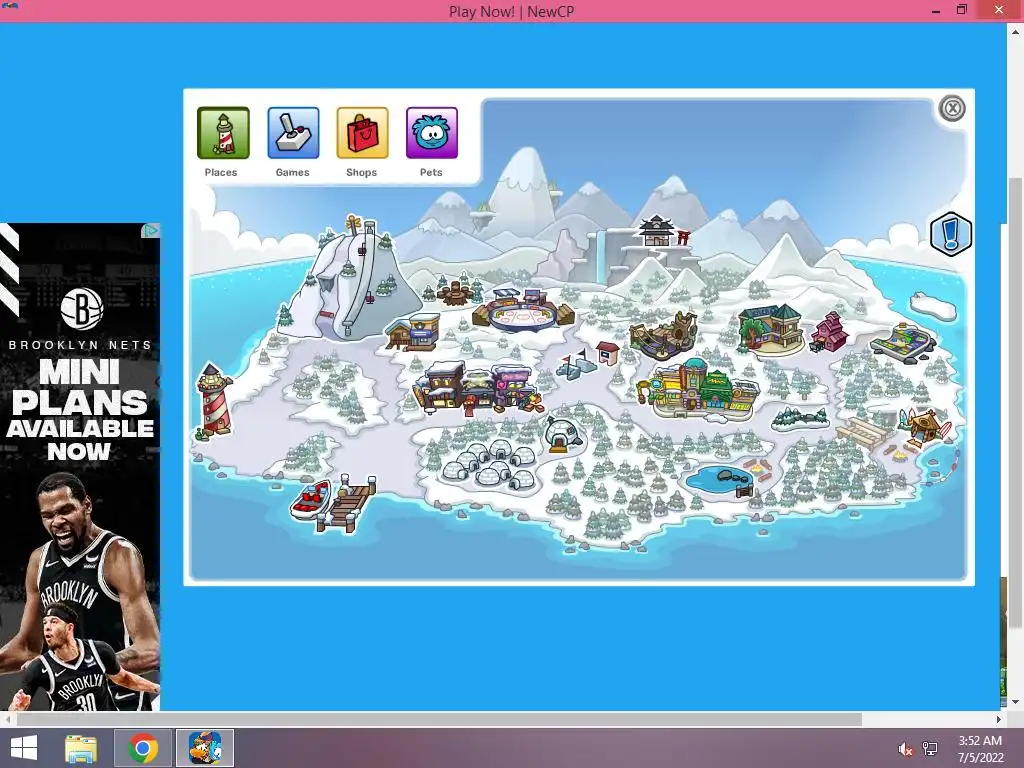The height and width of the screenshot is (768, 1024).
Task: Click the vertical scrollbar on the right
Action: [x=1015, y=404]
